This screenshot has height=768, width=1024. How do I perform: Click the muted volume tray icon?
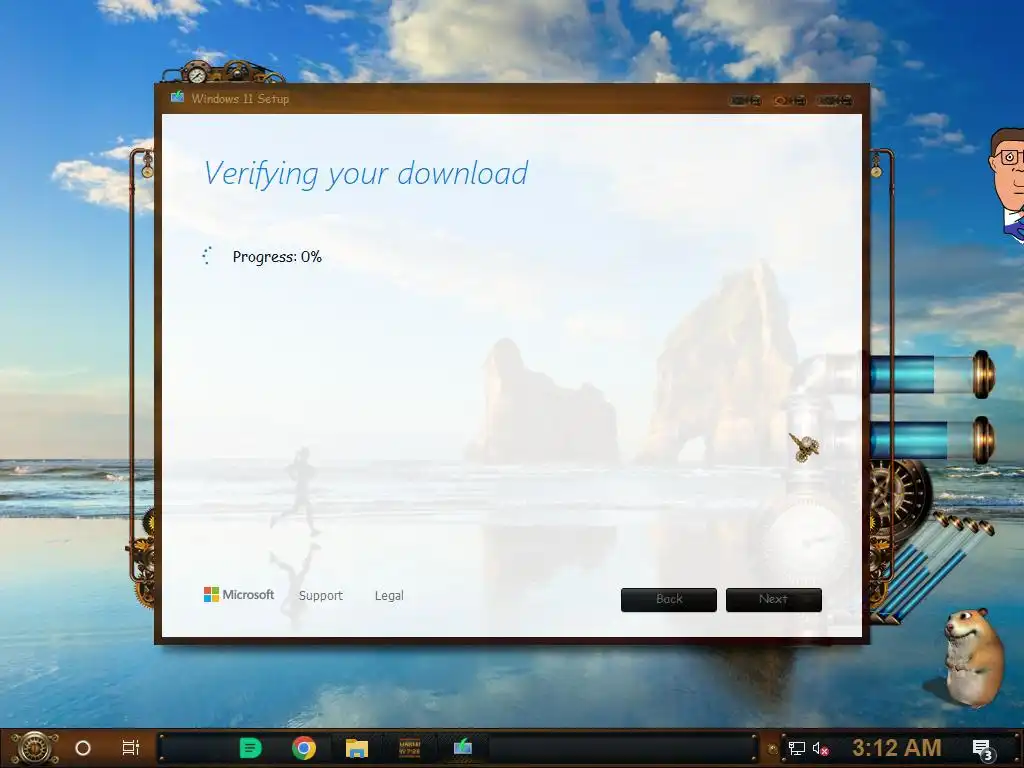pyautogui.click(x=821, y=748)
